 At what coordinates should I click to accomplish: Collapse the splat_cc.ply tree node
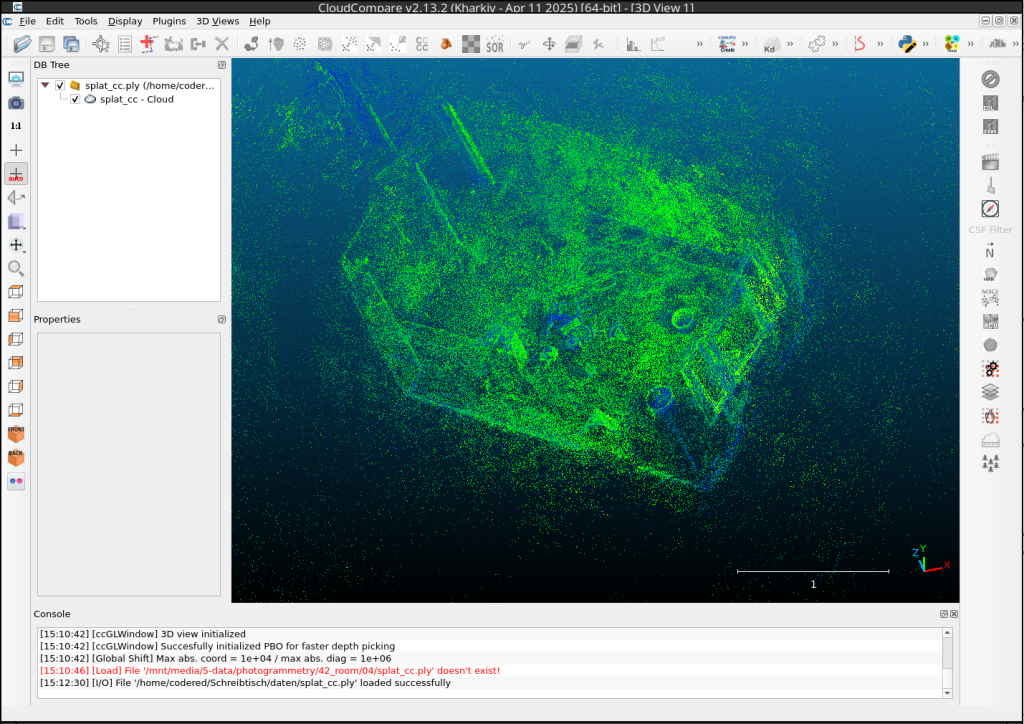pyautogui.click(x=45, y=86)
